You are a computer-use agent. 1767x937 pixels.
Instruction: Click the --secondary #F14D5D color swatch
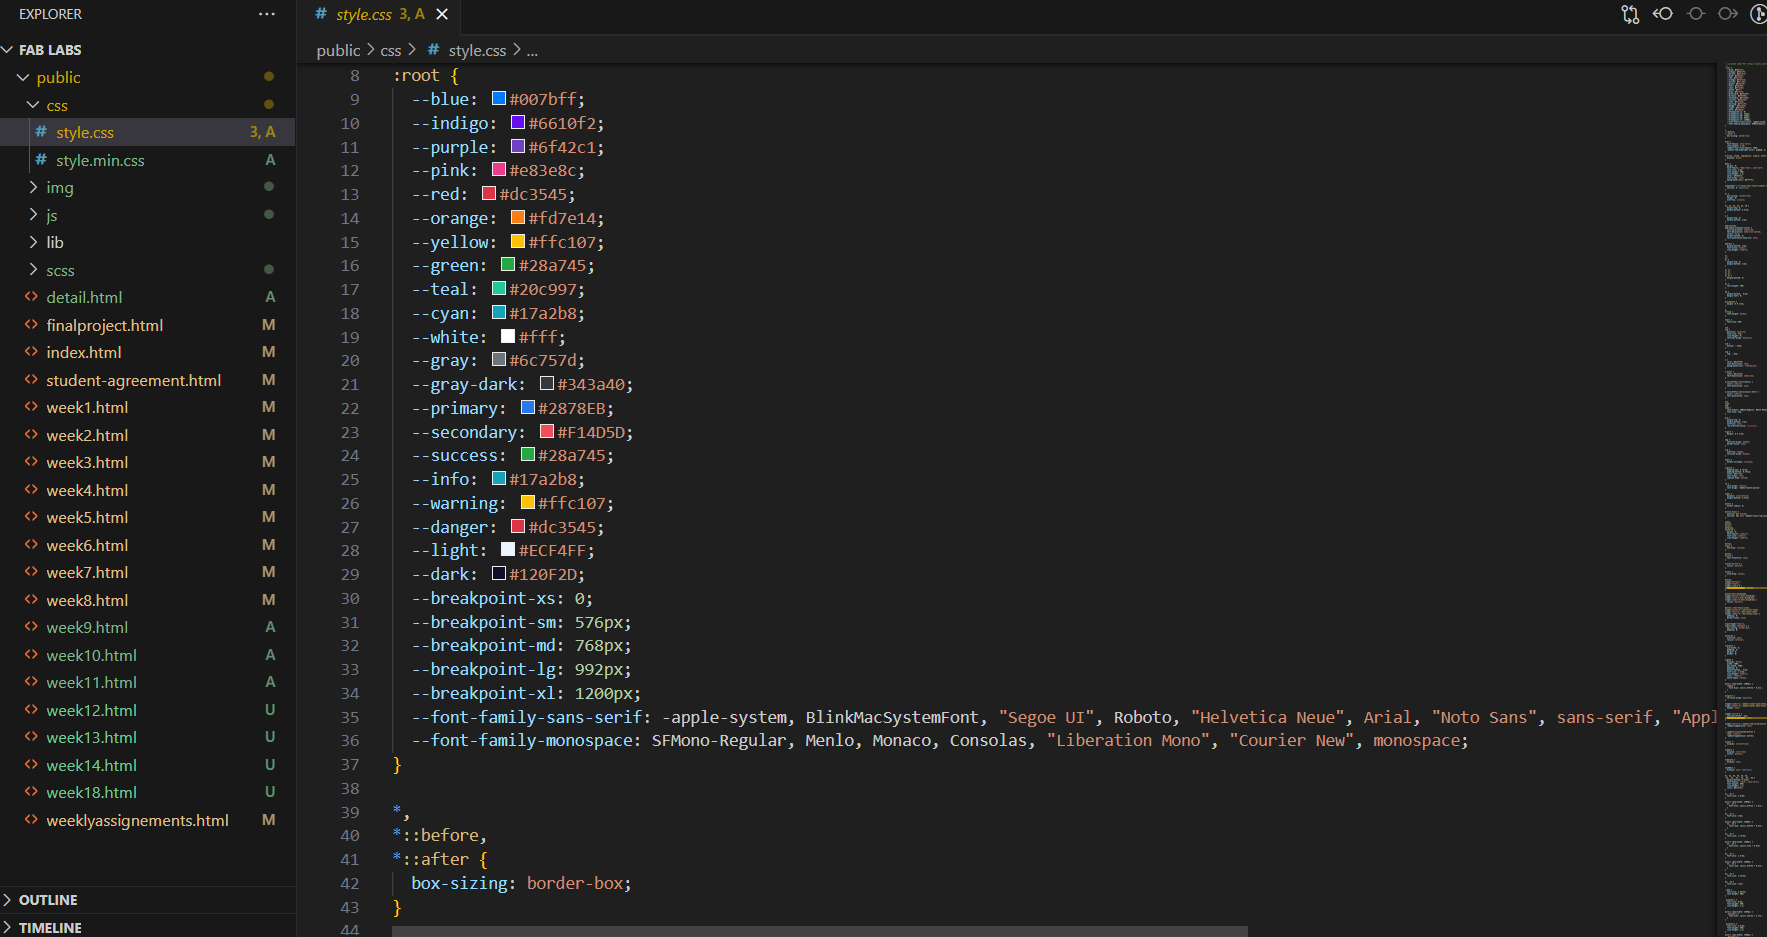[547, 431]
